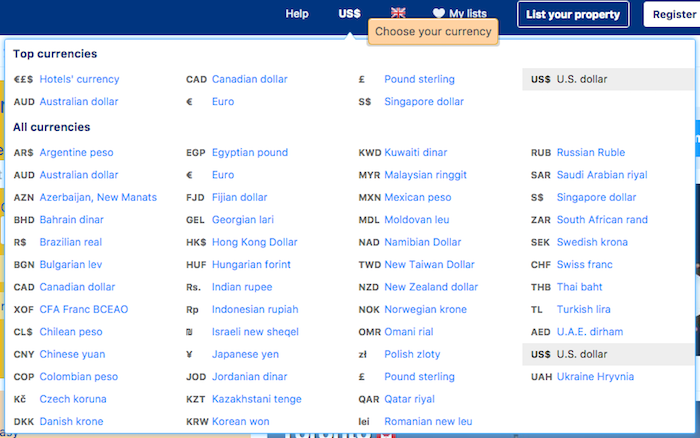Open the US$ currency selector in header
700x438 pixels.
click(x=349, y=14)
